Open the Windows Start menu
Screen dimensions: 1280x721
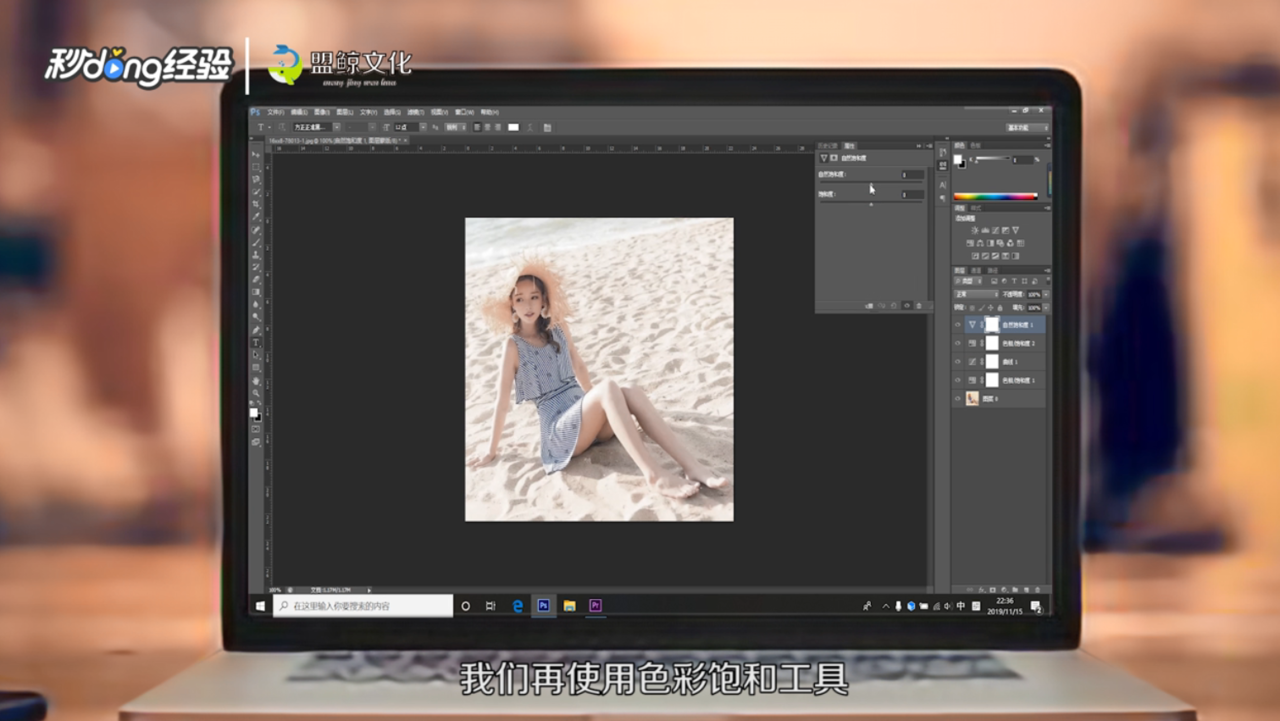pos(260,606)
